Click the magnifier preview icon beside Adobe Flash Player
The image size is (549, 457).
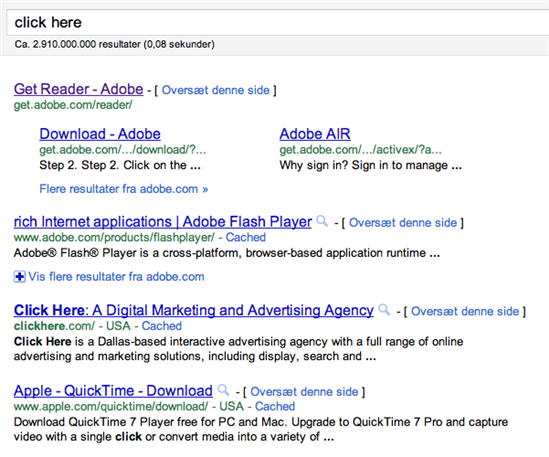pyautogui.click(x=322, y=221)
